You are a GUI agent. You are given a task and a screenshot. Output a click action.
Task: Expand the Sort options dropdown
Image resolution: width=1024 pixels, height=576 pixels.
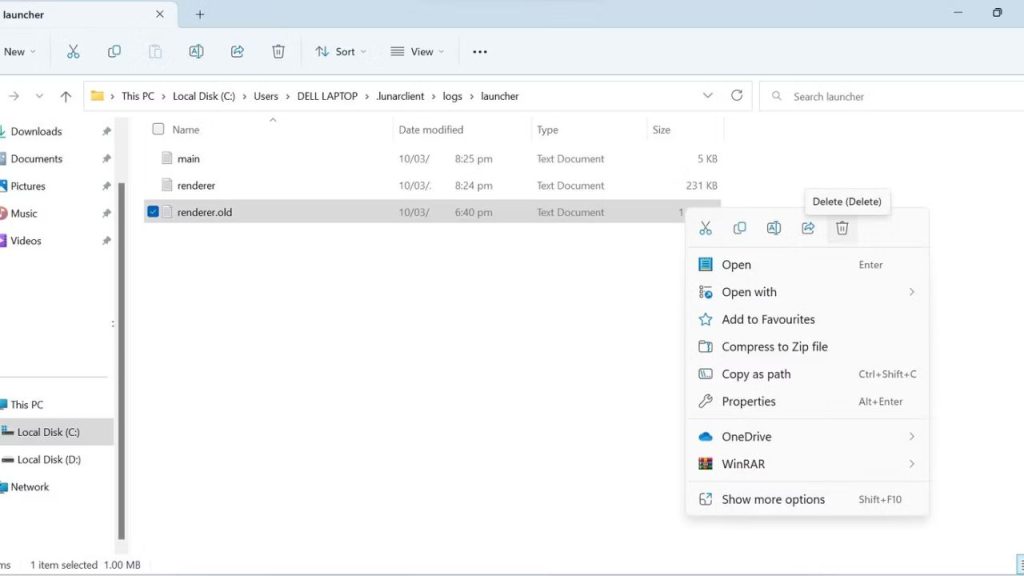click(340, 51)
